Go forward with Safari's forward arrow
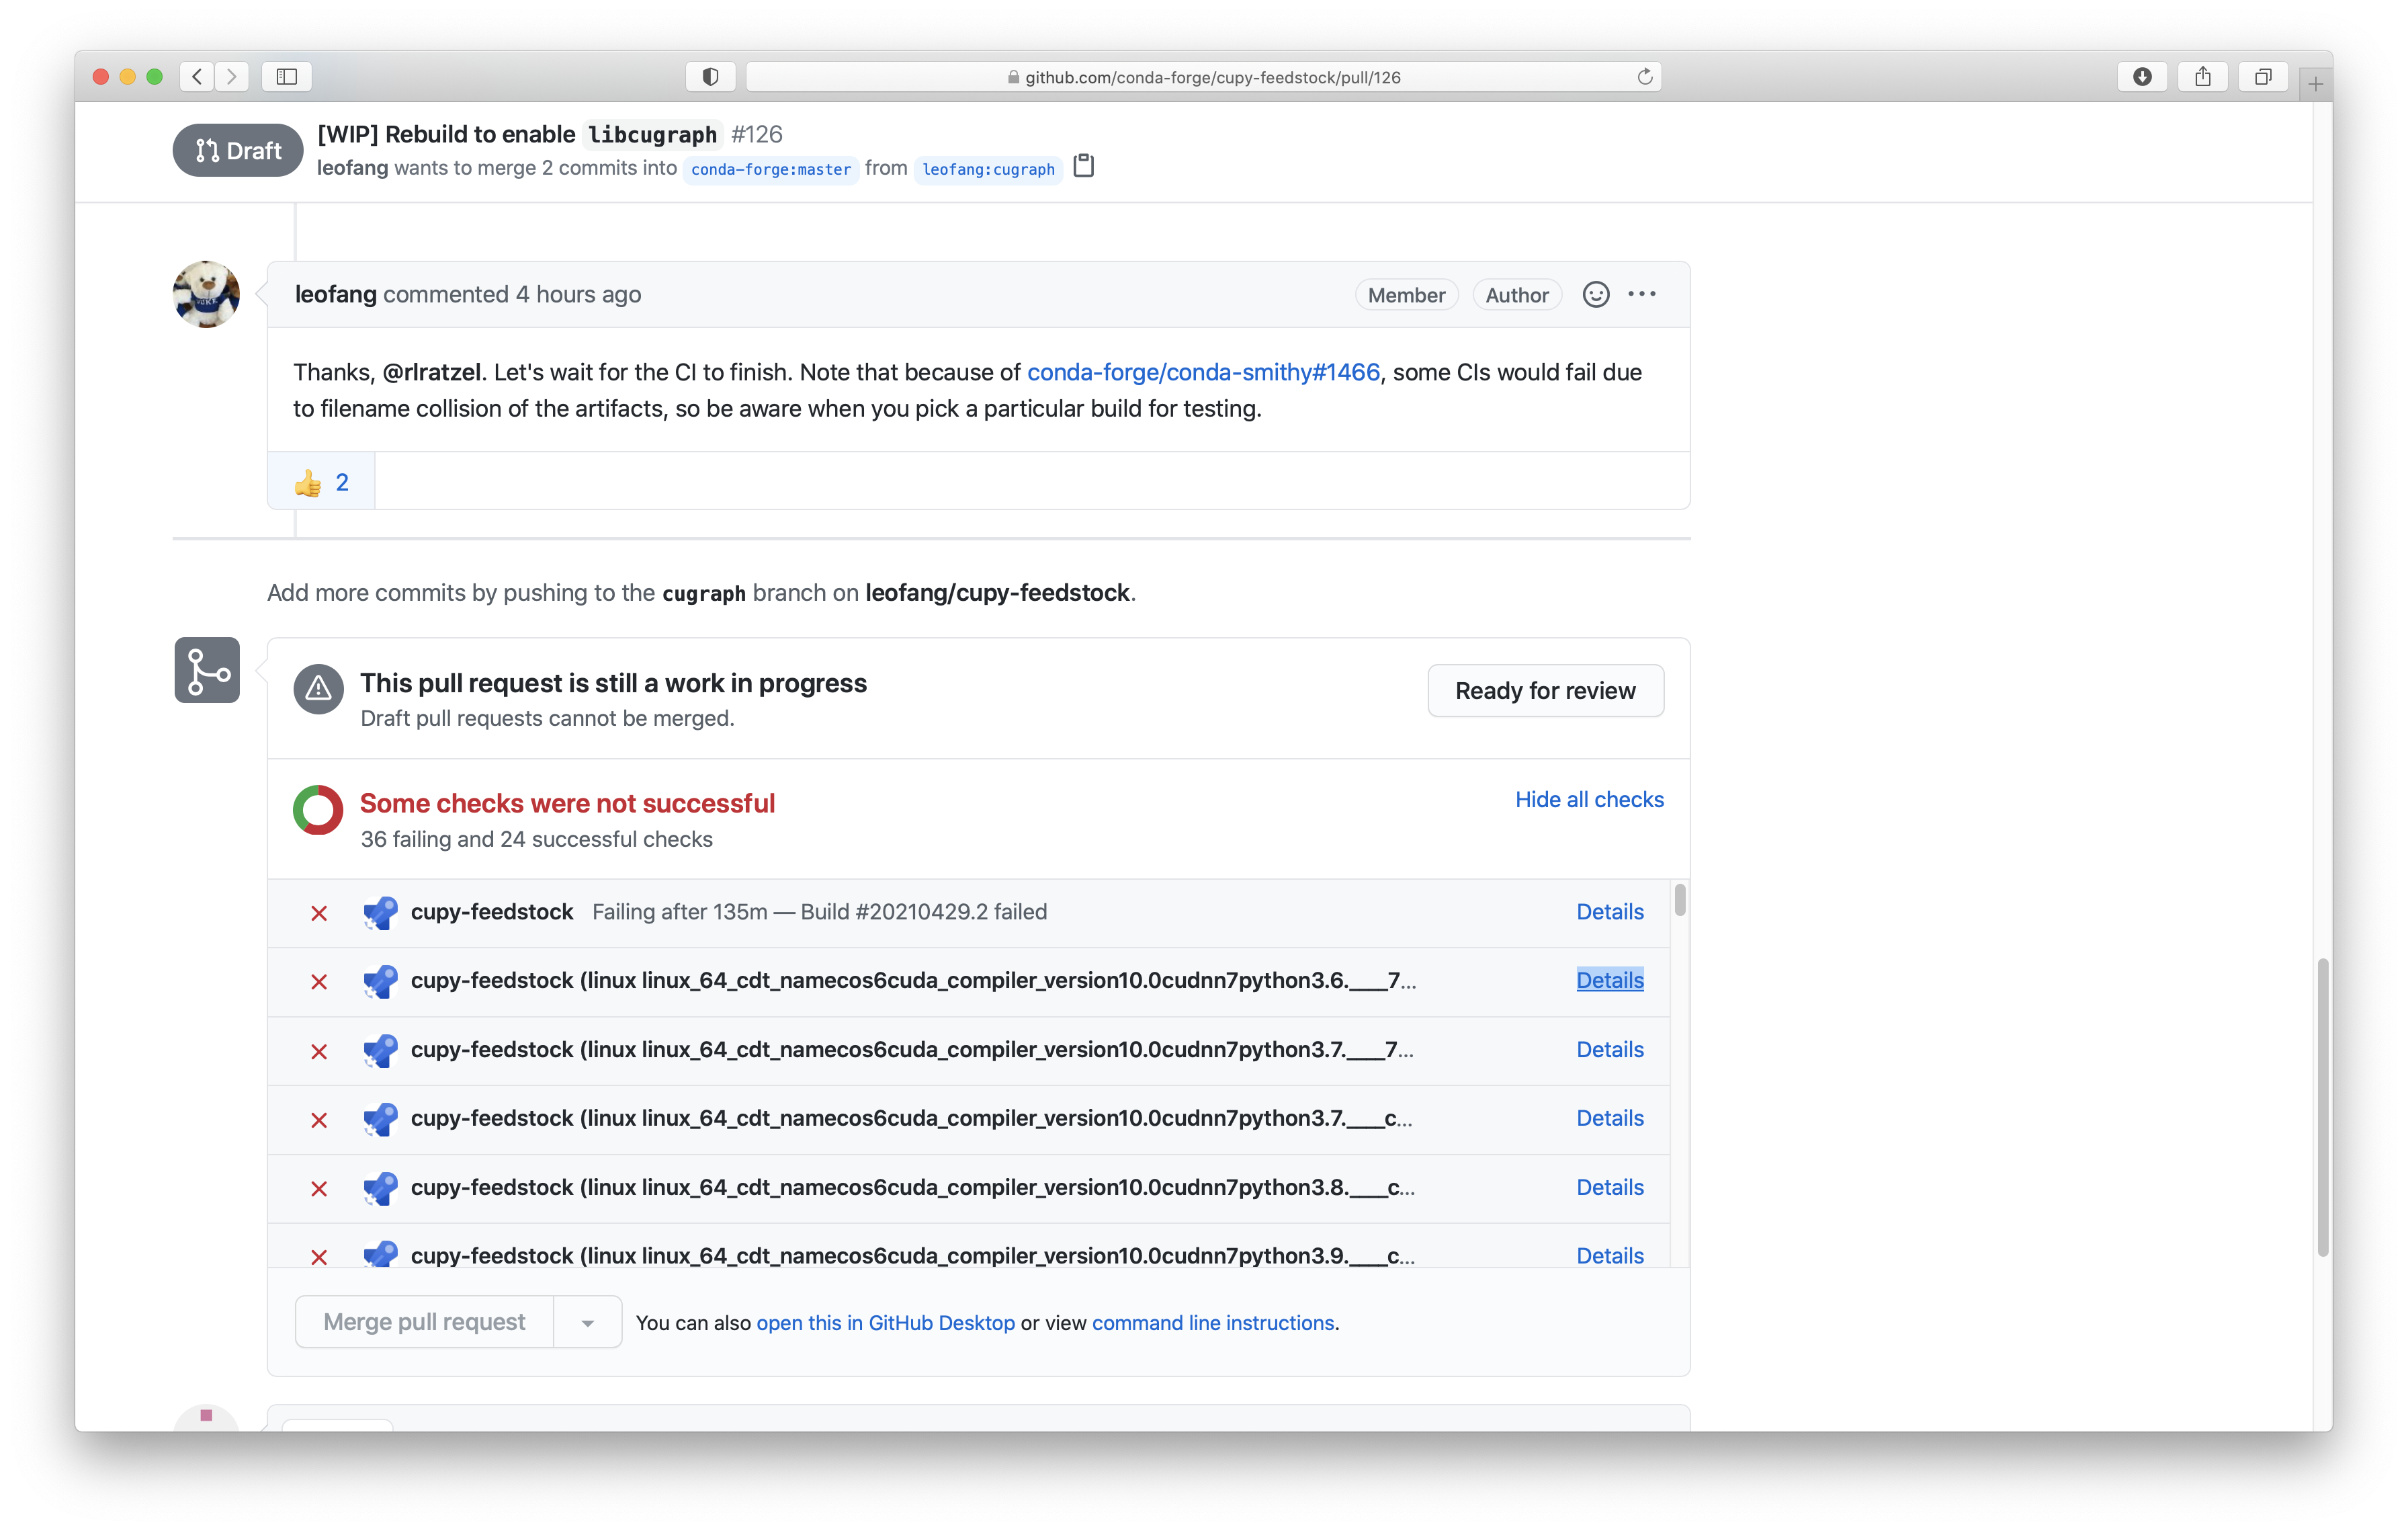Viewport: 2408px width, 1531px height. pos(232,77)
